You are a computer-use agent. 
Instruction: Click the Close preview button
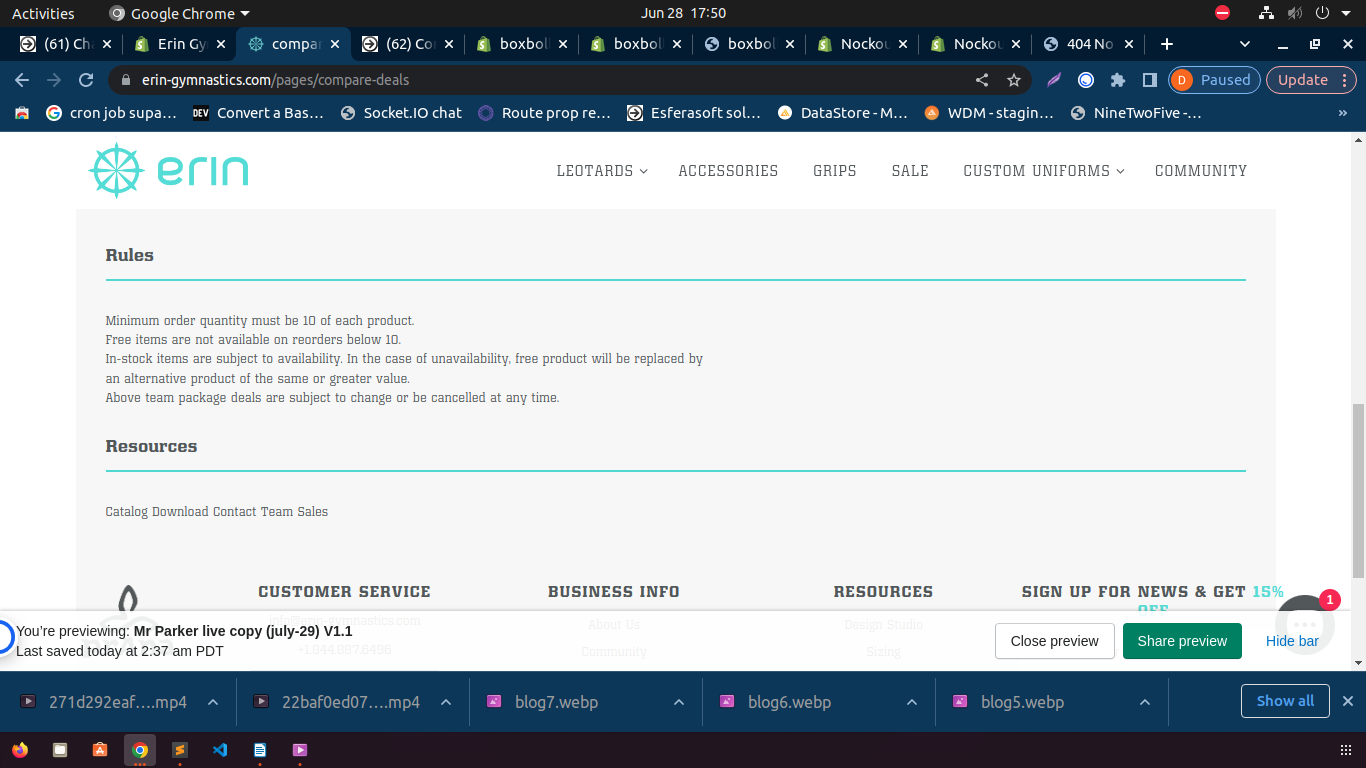[x=1054, y=641]
